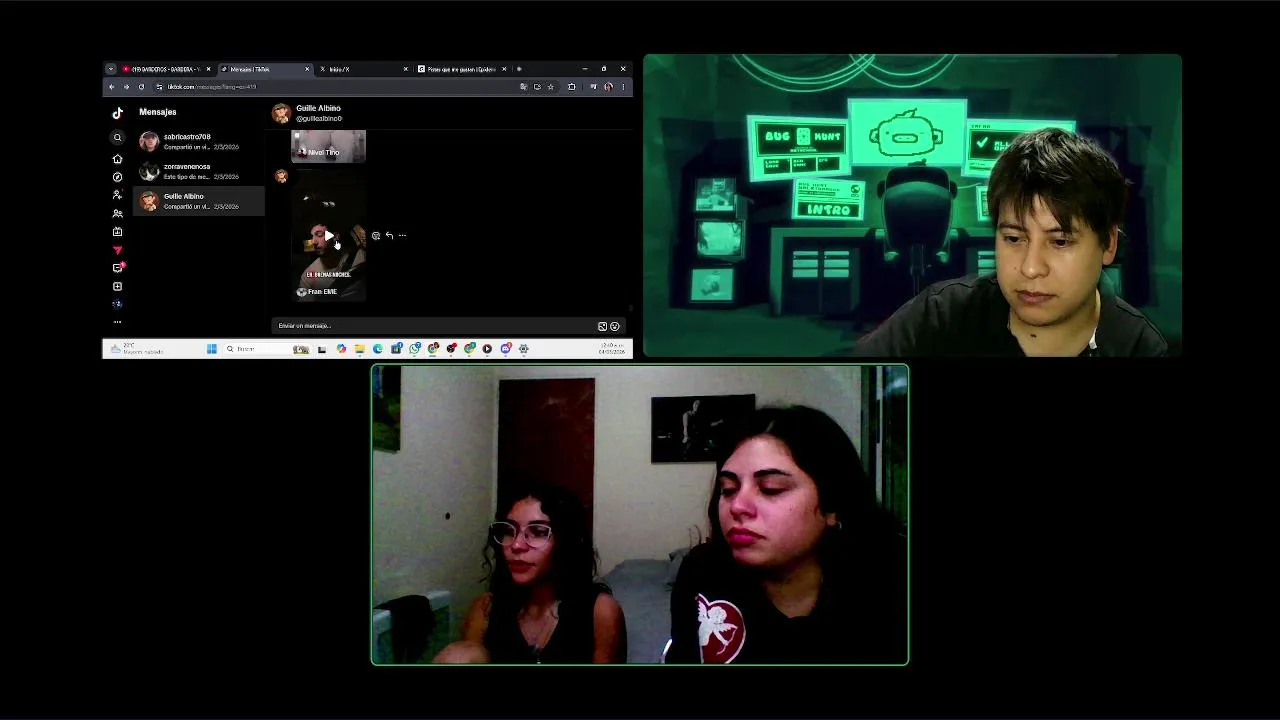
Task: Open a new browser tab with plus
Action: pyautogui.click(x=519, y=69)
